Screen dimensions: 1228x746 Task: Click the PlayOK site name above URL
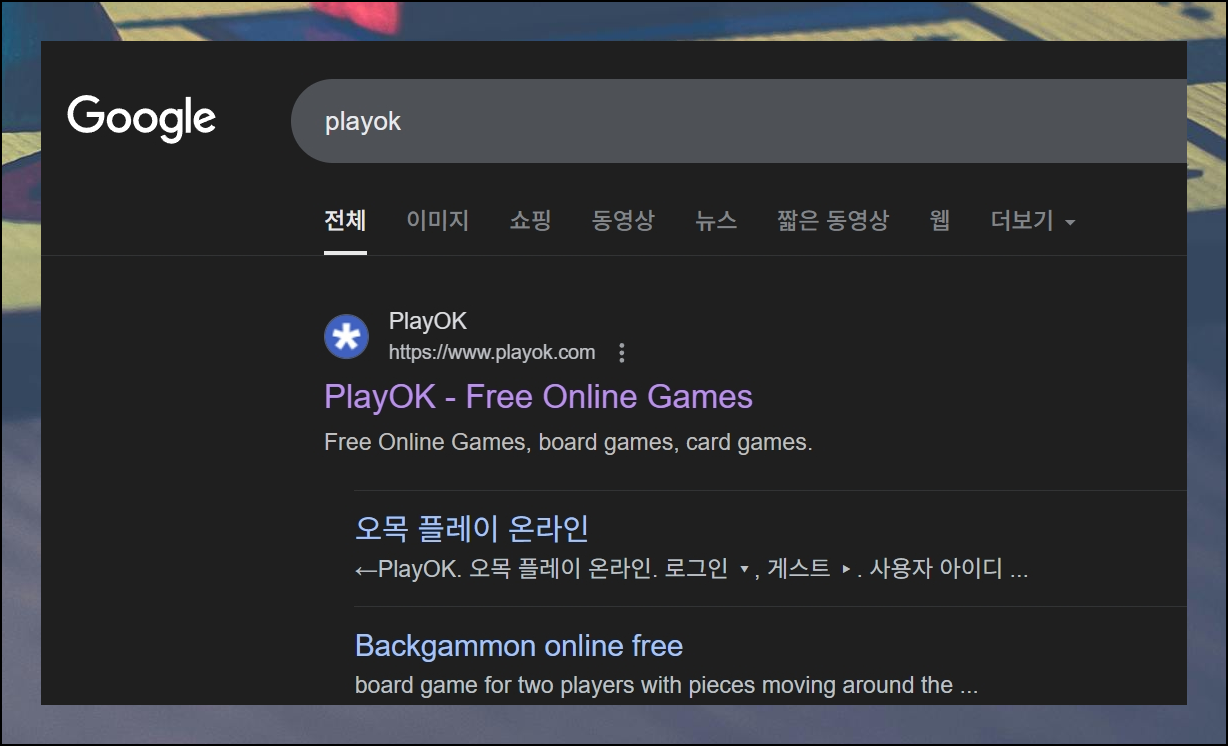point(428,321)
